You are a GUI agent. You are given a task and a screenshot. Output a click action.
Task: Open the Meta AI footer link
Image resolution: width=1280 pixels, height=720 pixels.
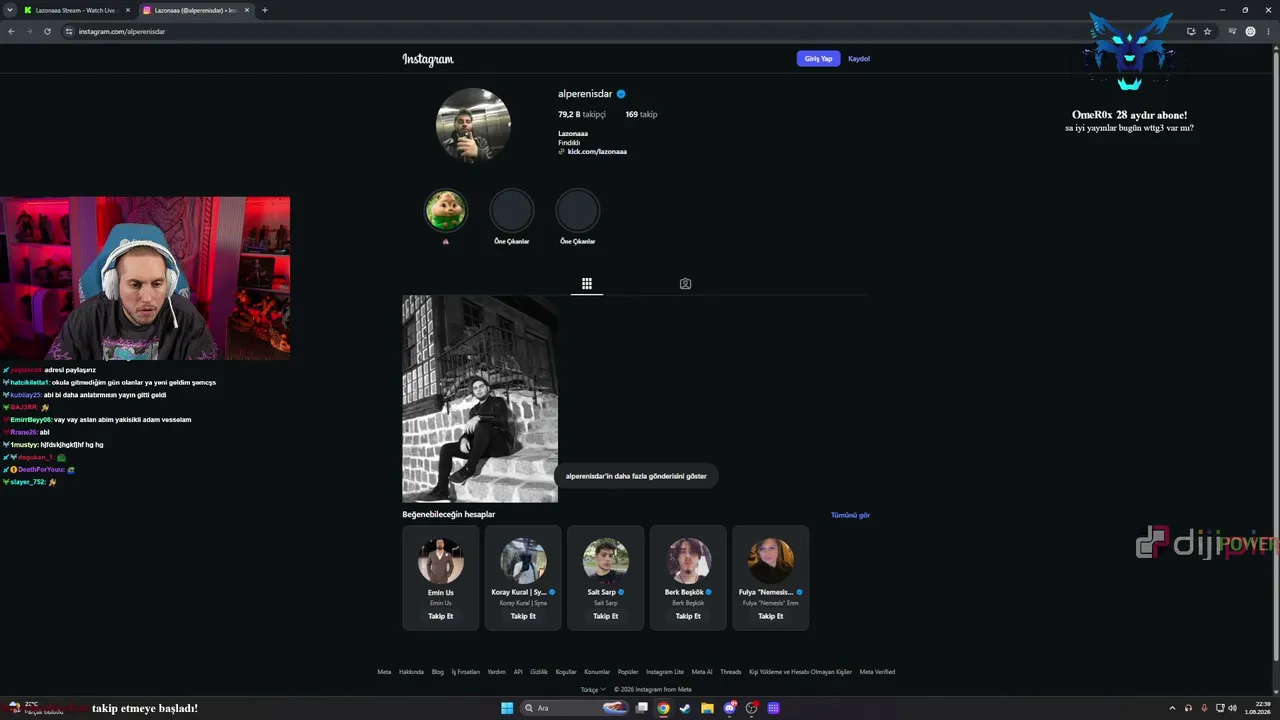click(x=702, y=672)
